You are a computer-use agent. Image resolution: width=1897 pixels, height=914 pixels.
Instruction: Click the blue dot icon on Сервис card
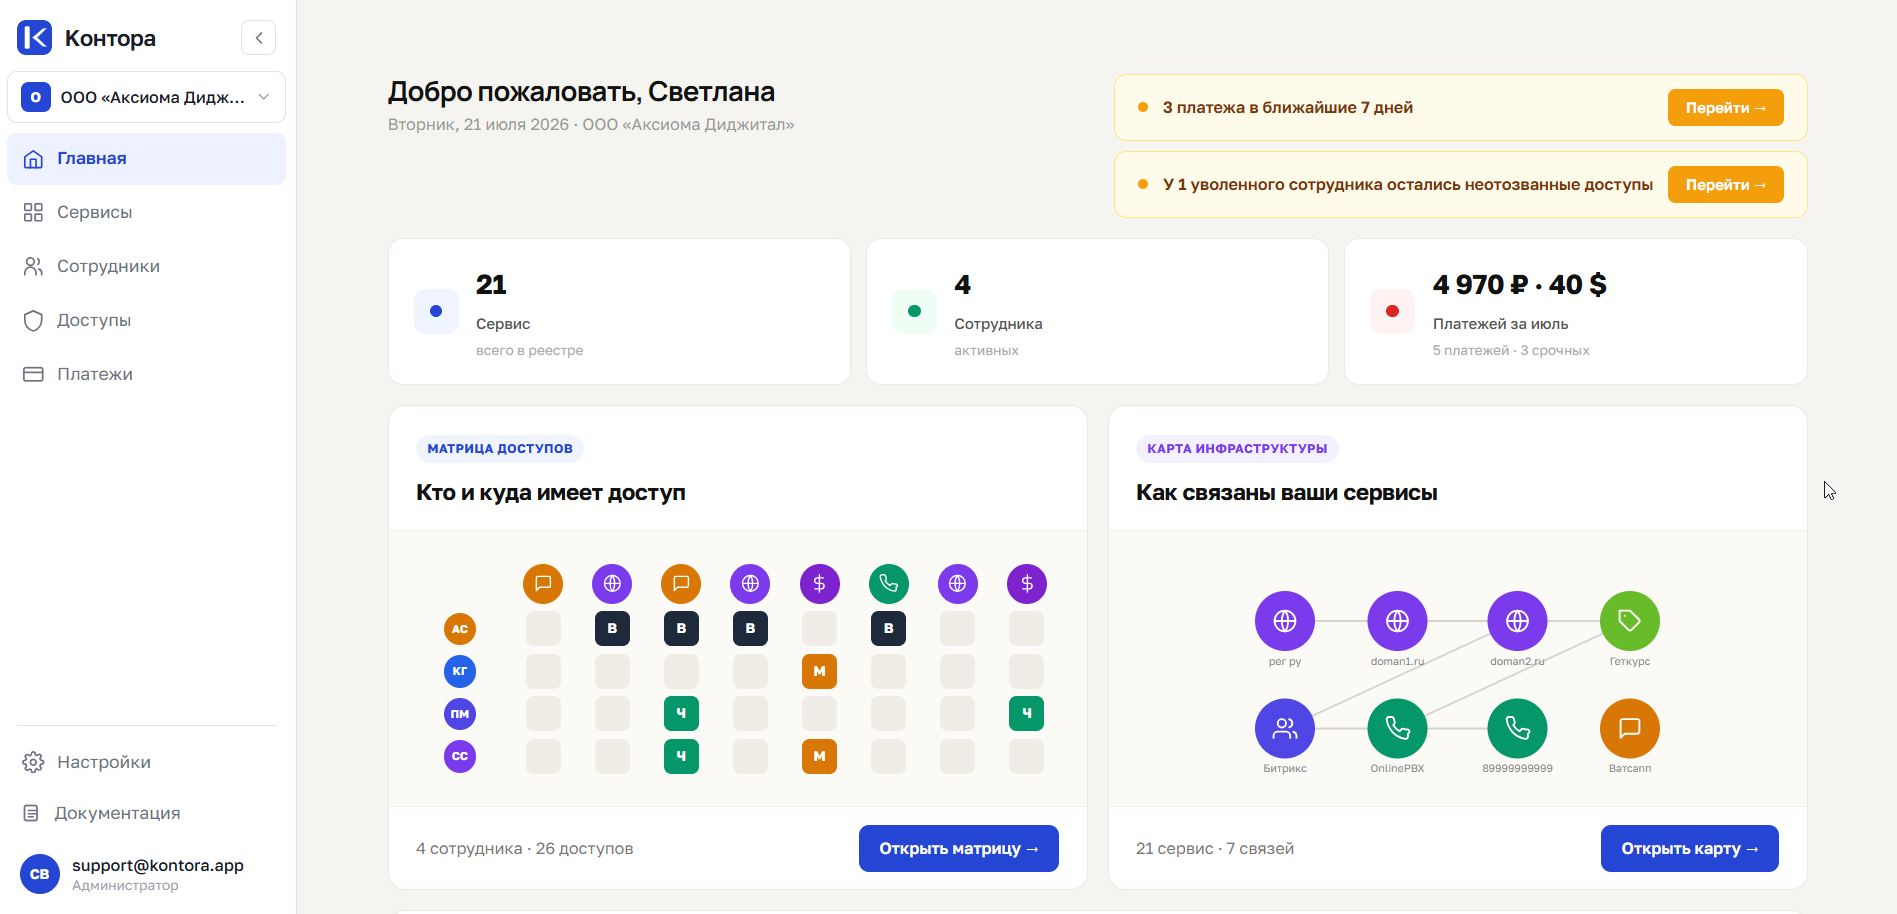coord(436,311)
